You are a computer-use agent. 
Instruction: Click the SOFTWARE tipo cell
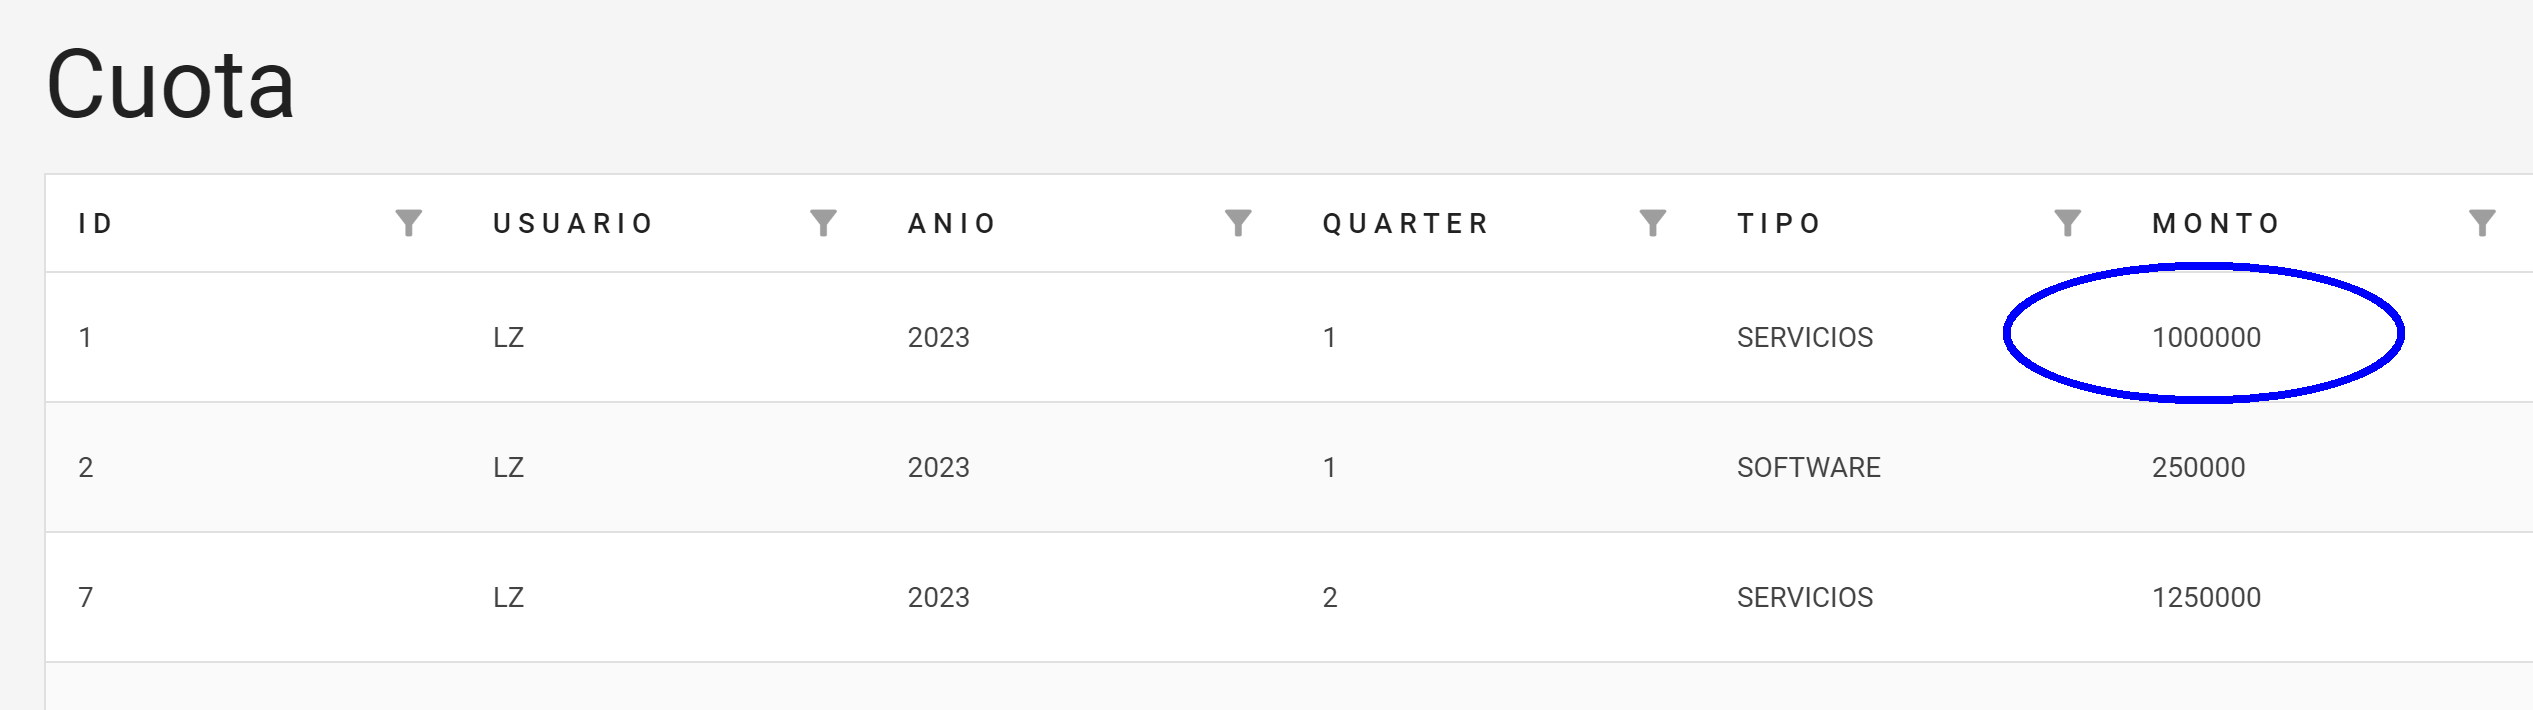[x=1809, y=467]
